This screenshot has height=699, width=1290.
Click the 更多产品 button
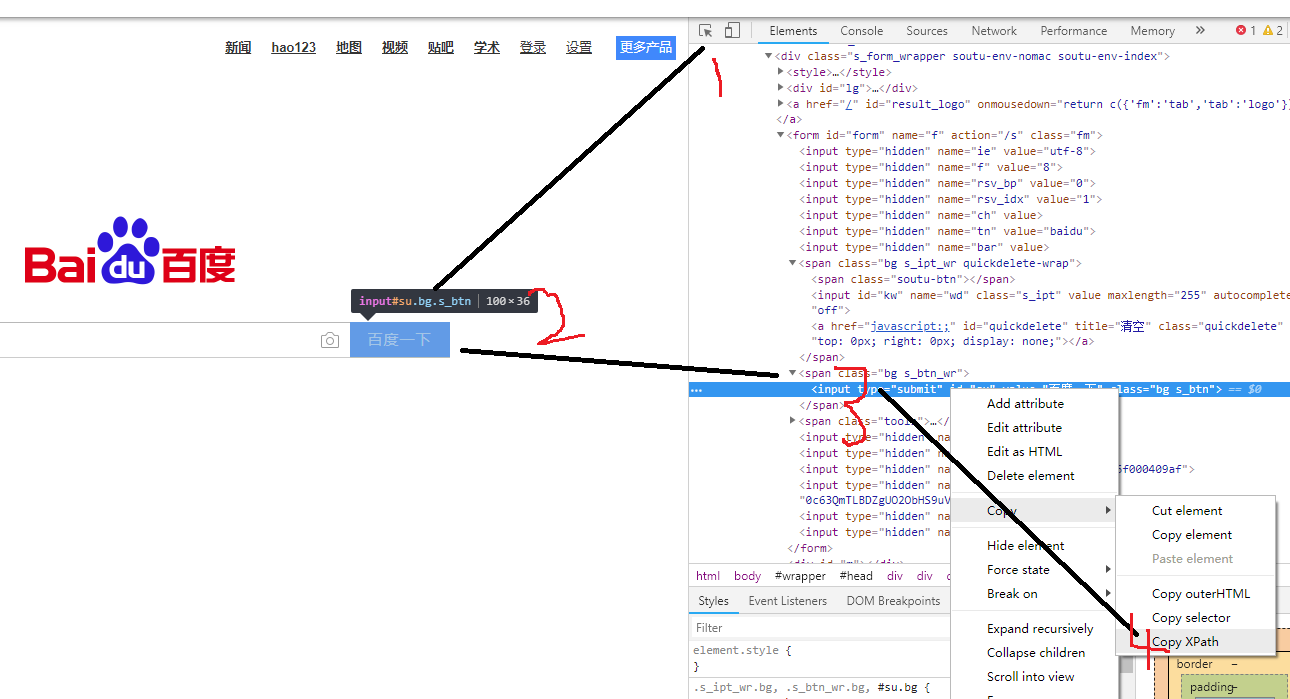[x=646, y=48]
